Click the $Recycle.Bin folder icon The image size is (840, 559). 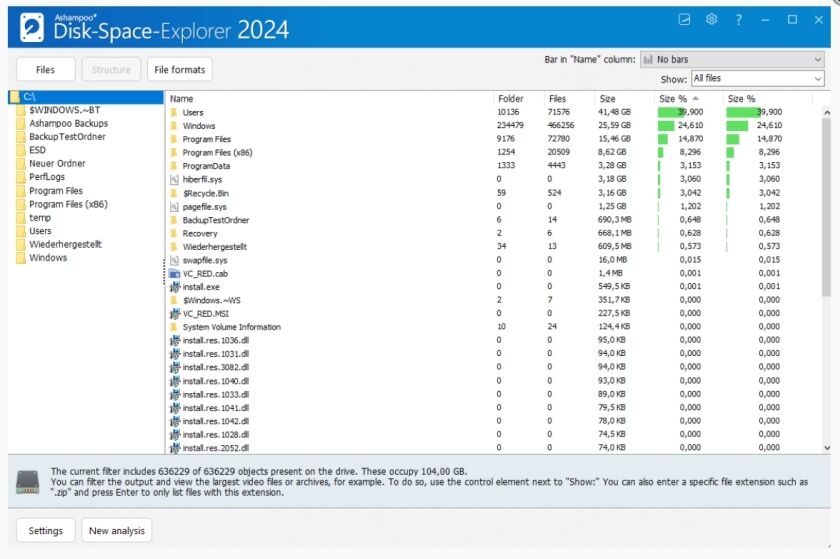click(x=174, y=193)
